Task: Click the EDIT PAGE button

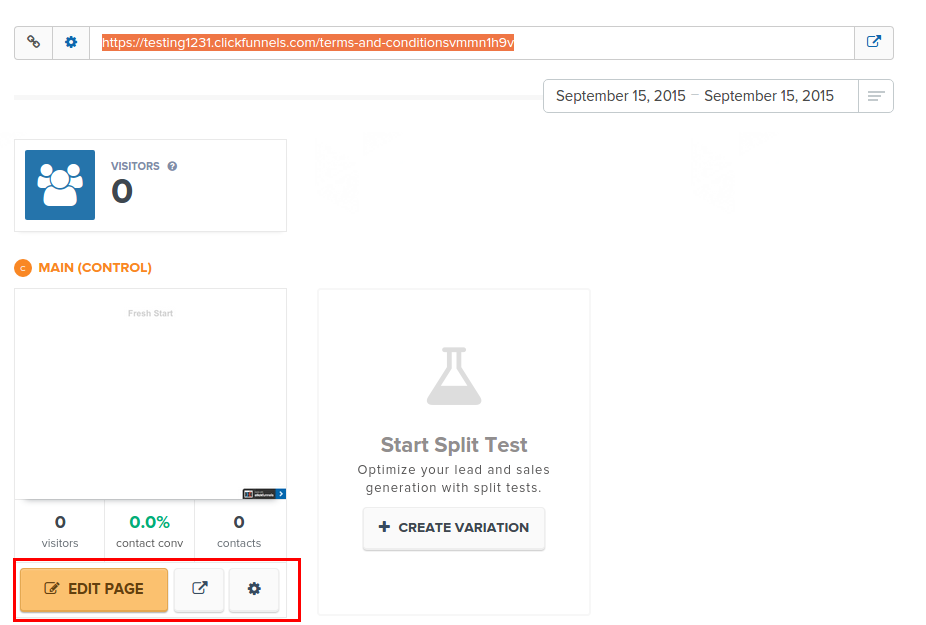Action: 94,589
